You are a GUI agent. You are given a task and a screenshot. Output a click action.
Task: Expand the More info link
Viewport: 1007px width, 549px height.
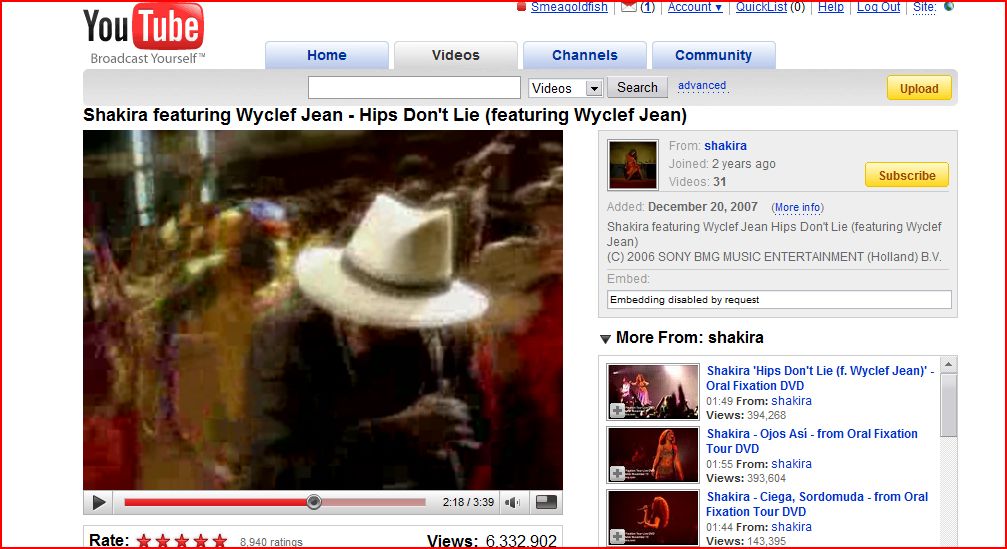(x=797, y=207)
